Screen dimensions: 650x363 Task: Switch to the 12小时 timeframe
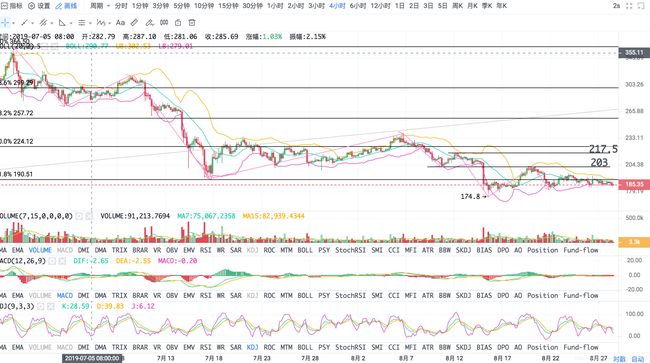[x=381, y=6]
